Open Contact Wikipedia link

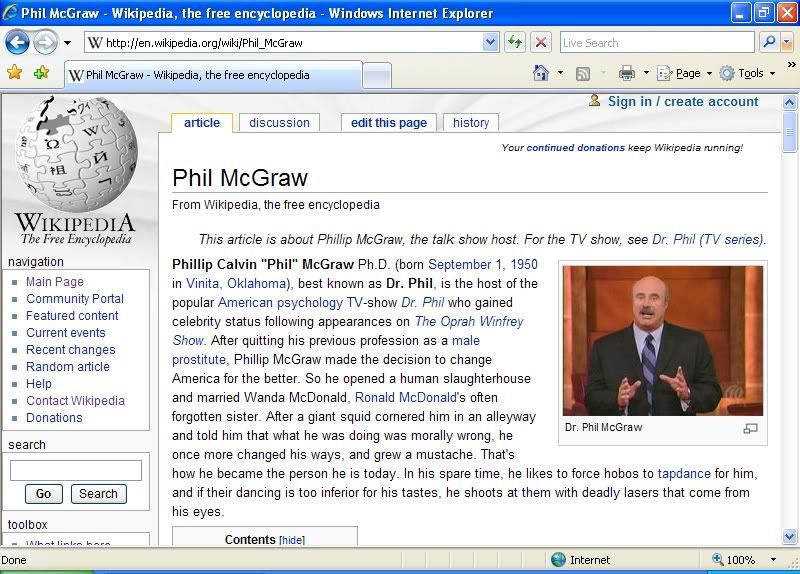click(75, 401)
